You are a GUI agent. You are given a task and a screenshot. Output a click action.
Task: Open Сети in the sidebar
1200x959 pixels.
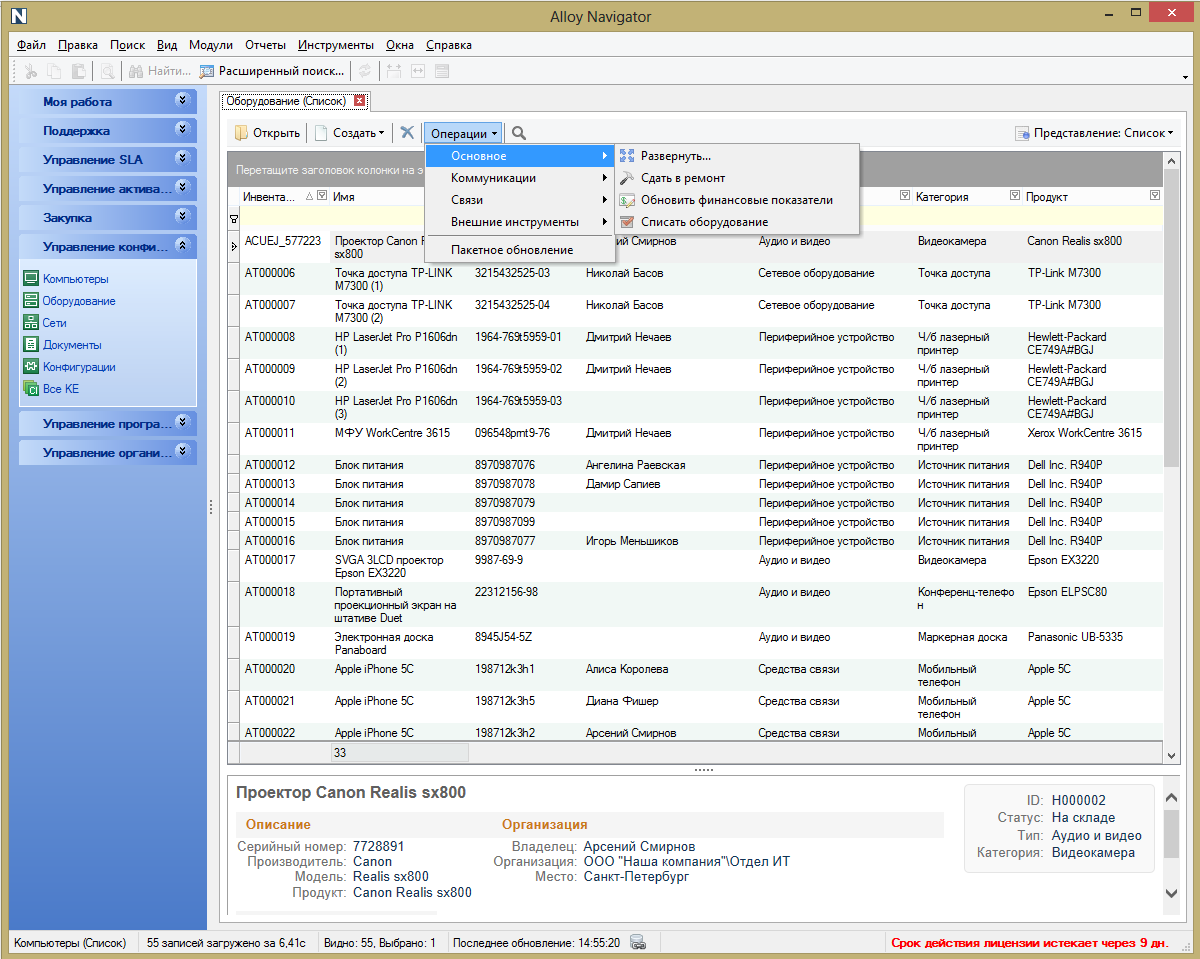45,323
